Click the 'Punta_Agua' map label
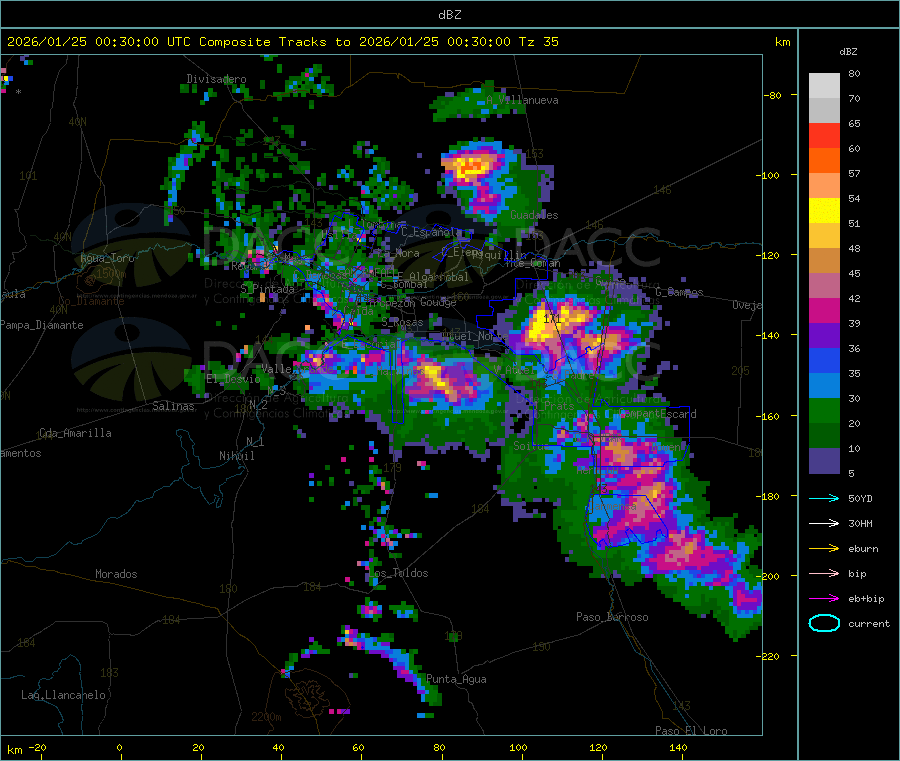 click(x=456, y=679)
